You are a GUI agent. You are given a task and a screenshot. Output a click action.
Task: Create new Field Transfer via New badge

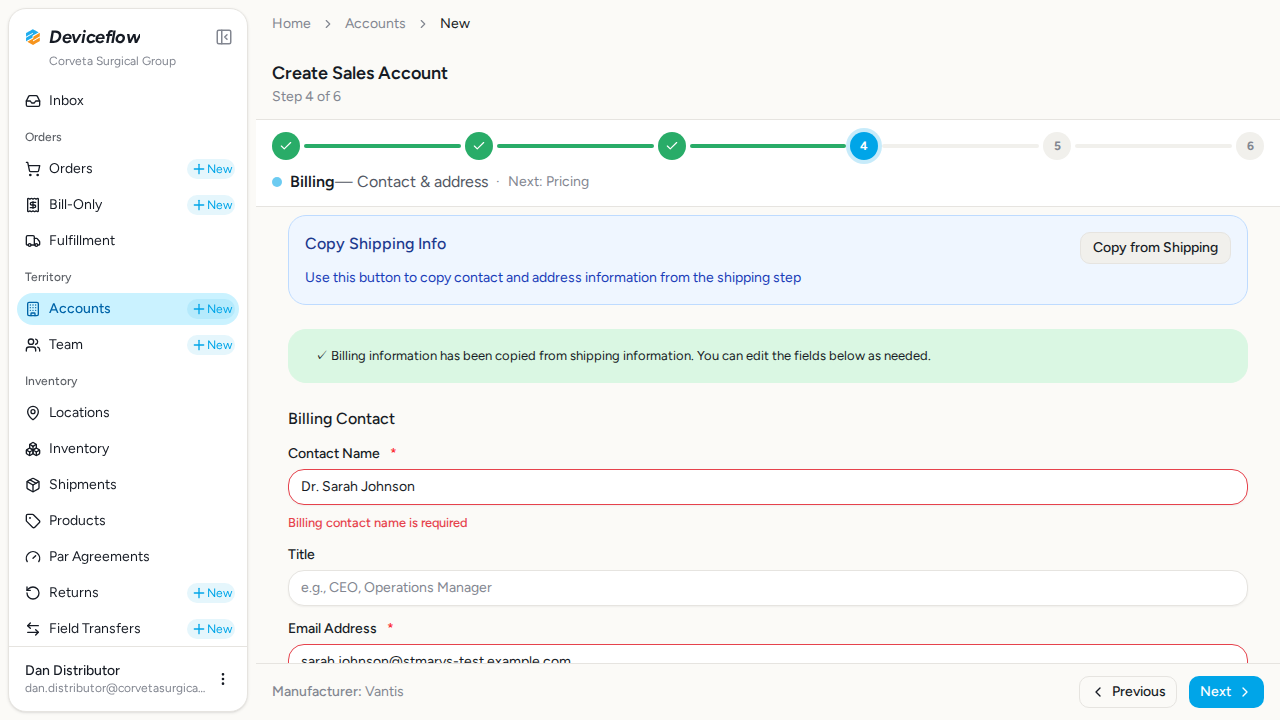pos(211,629)
